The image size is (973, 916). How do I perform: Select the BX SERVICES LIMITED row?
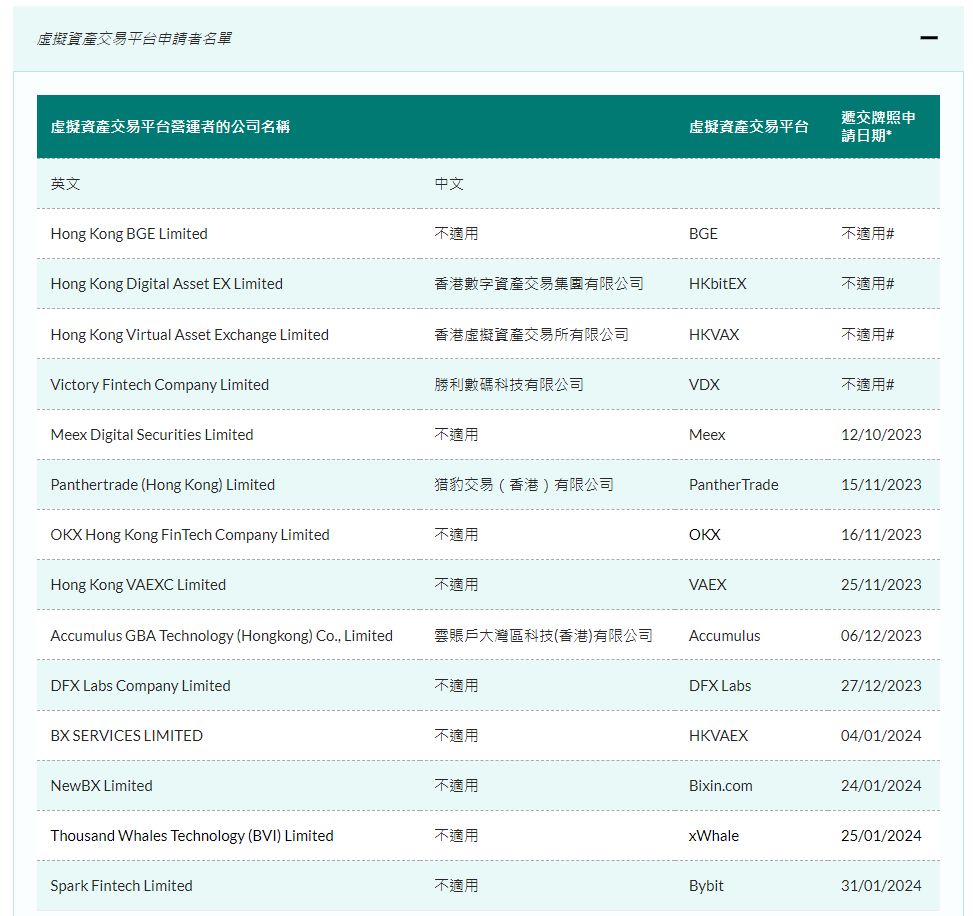(126, 736)
